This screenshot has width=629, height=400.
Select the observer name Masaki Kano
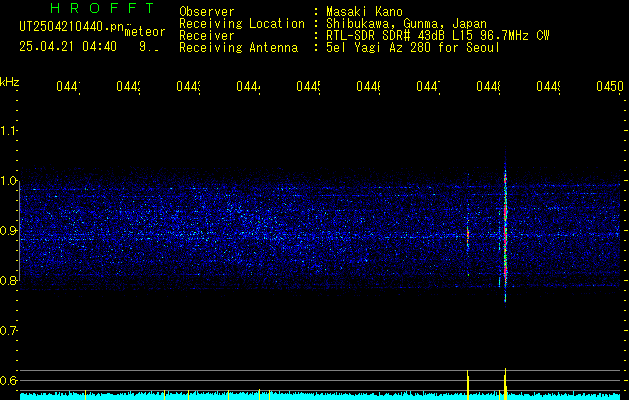point(365,12)
